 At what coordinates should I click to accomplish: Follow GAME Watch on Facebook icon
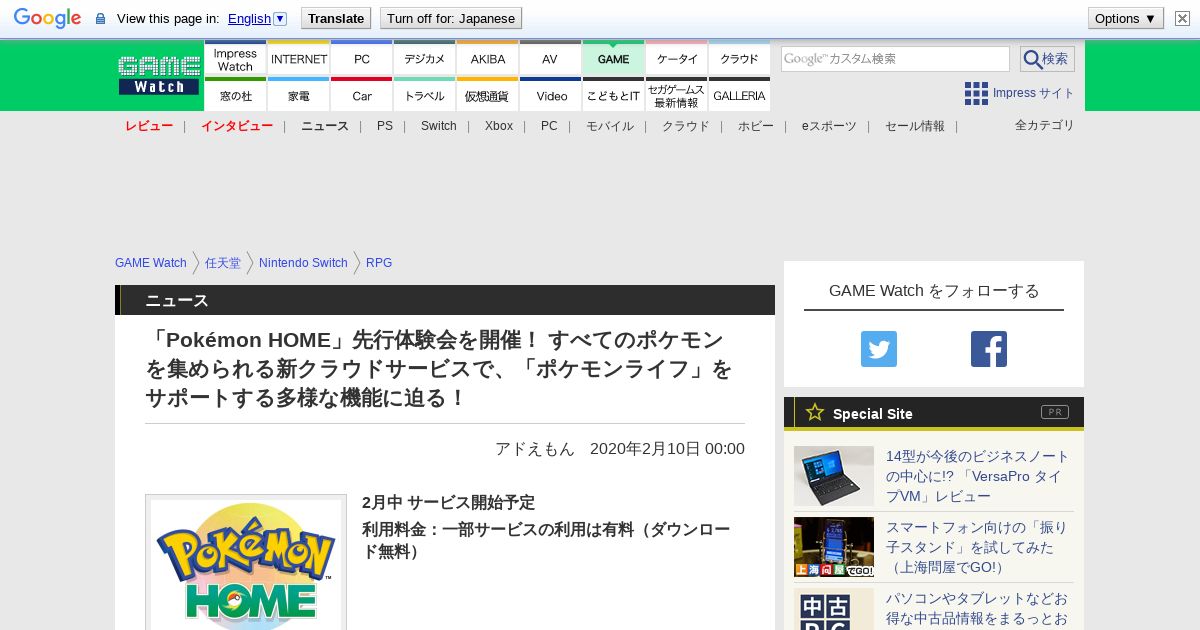pos(989,349)
